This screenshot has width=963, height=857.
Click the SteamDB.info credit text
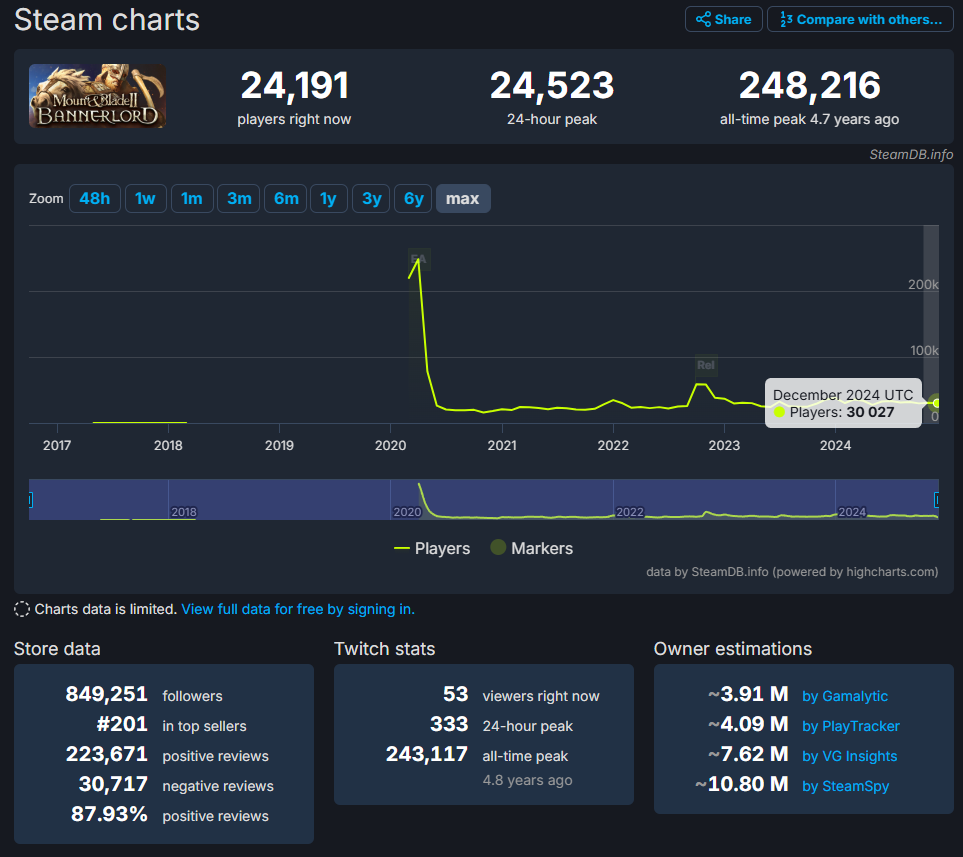click(x=911, y=154)
